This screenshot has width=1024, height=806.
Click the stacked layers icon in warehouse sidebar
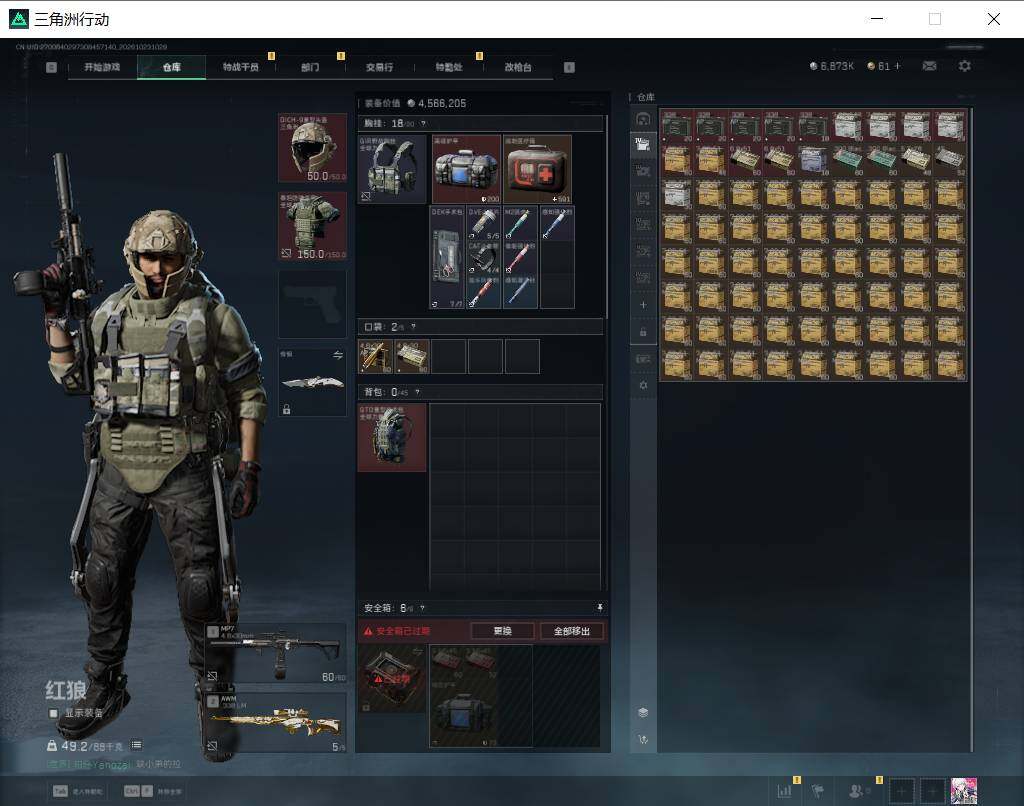coord(643,713)
